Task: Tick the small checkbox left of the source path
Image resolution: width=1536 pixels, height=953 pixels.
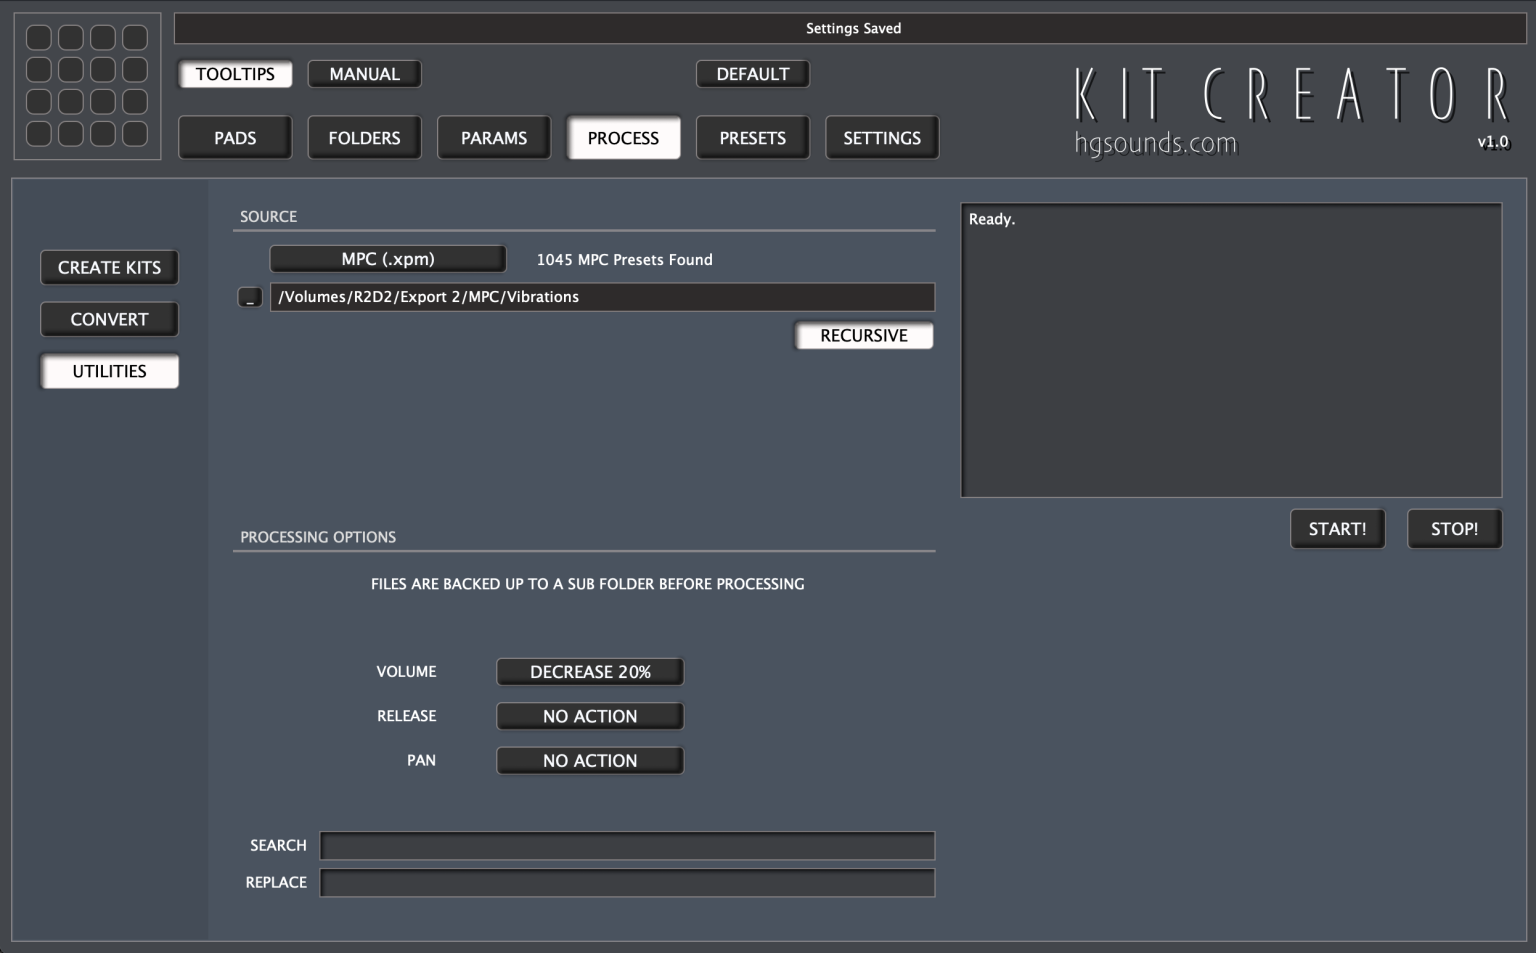Action: [250, 297]
